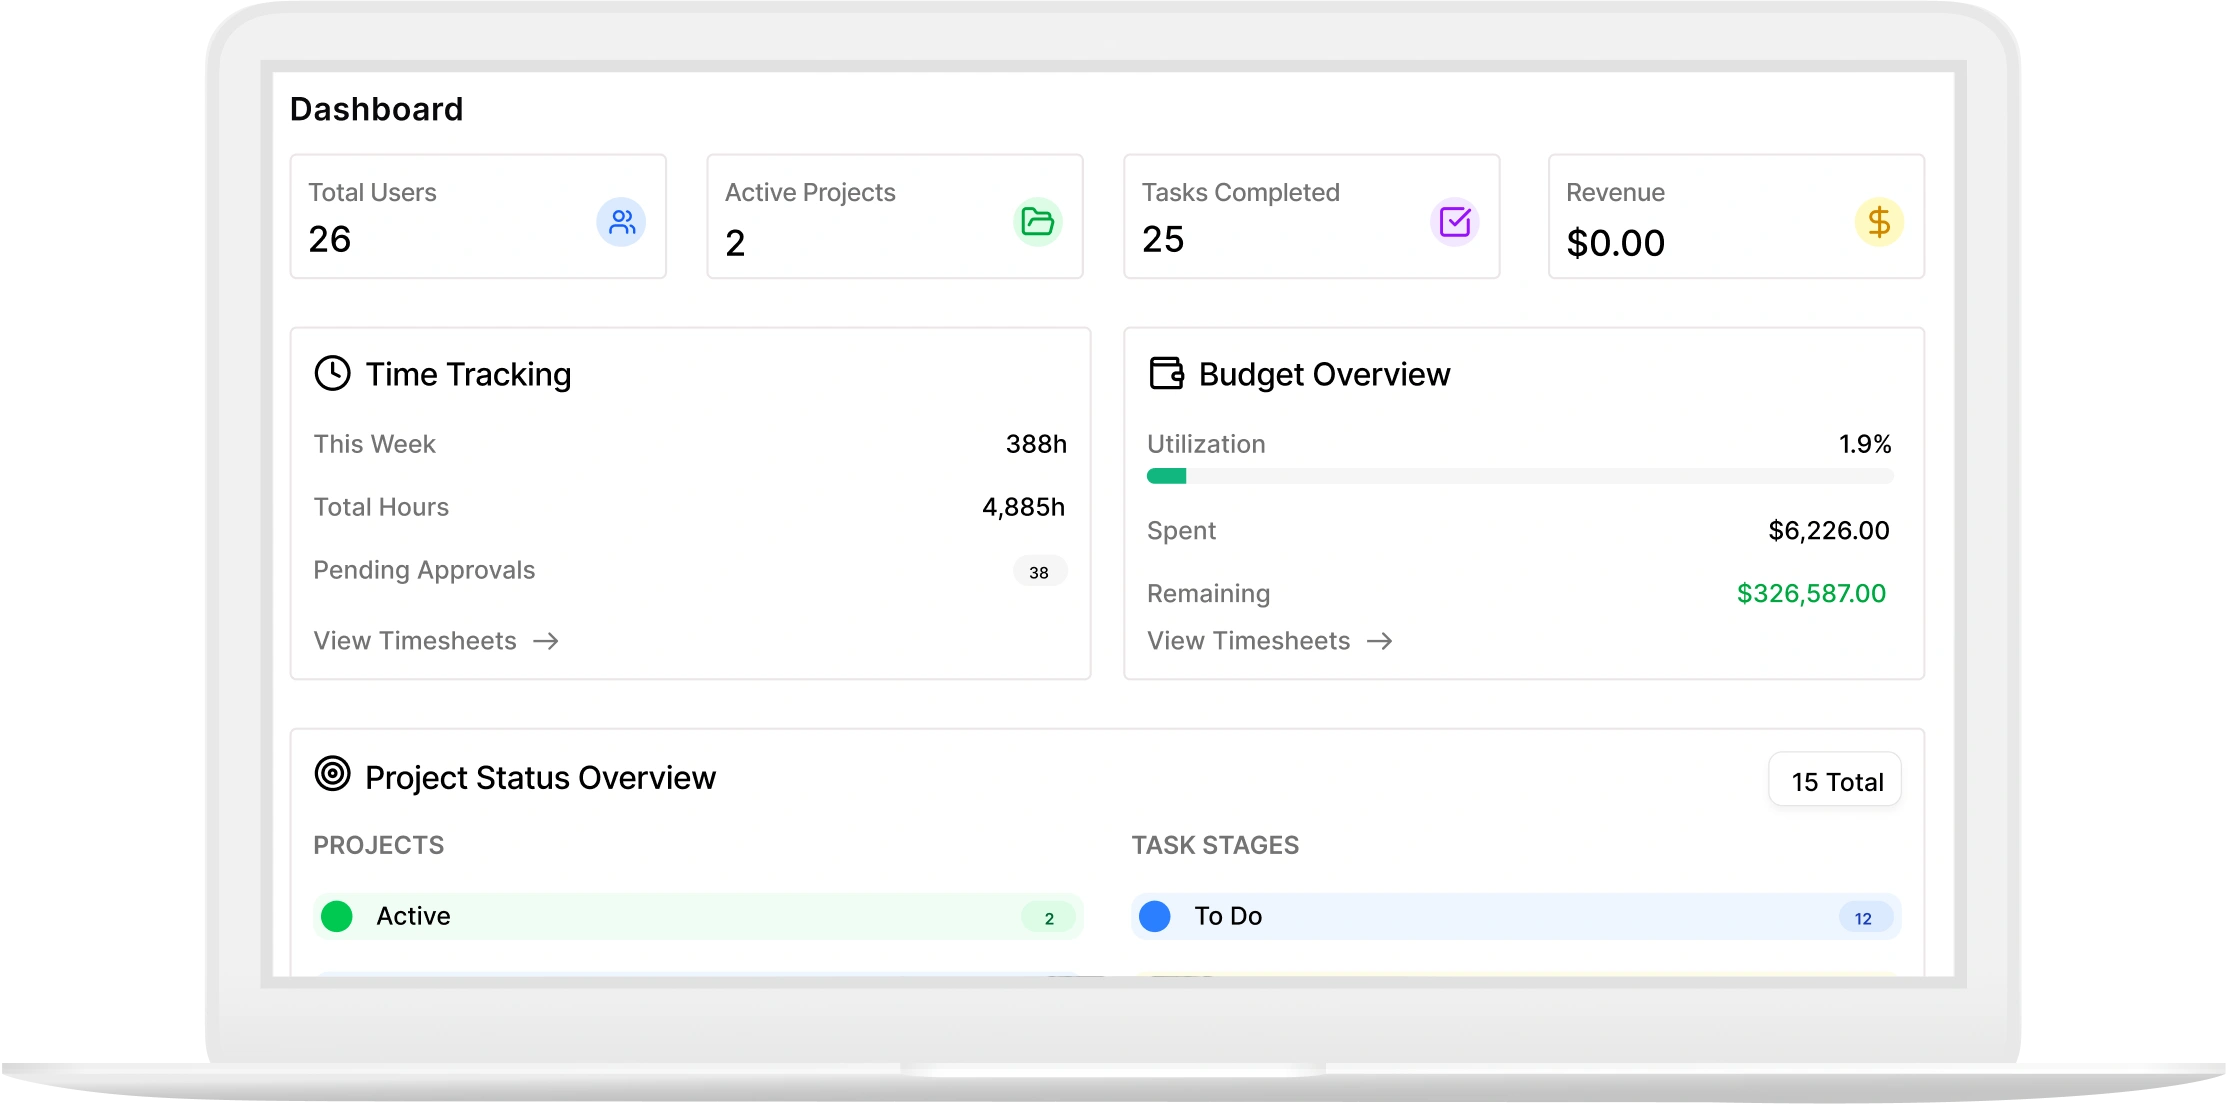The height and width of the screenshot is (1112, 2228).
Task: Open the Total Users card
Action: click(x=478, y=216)
